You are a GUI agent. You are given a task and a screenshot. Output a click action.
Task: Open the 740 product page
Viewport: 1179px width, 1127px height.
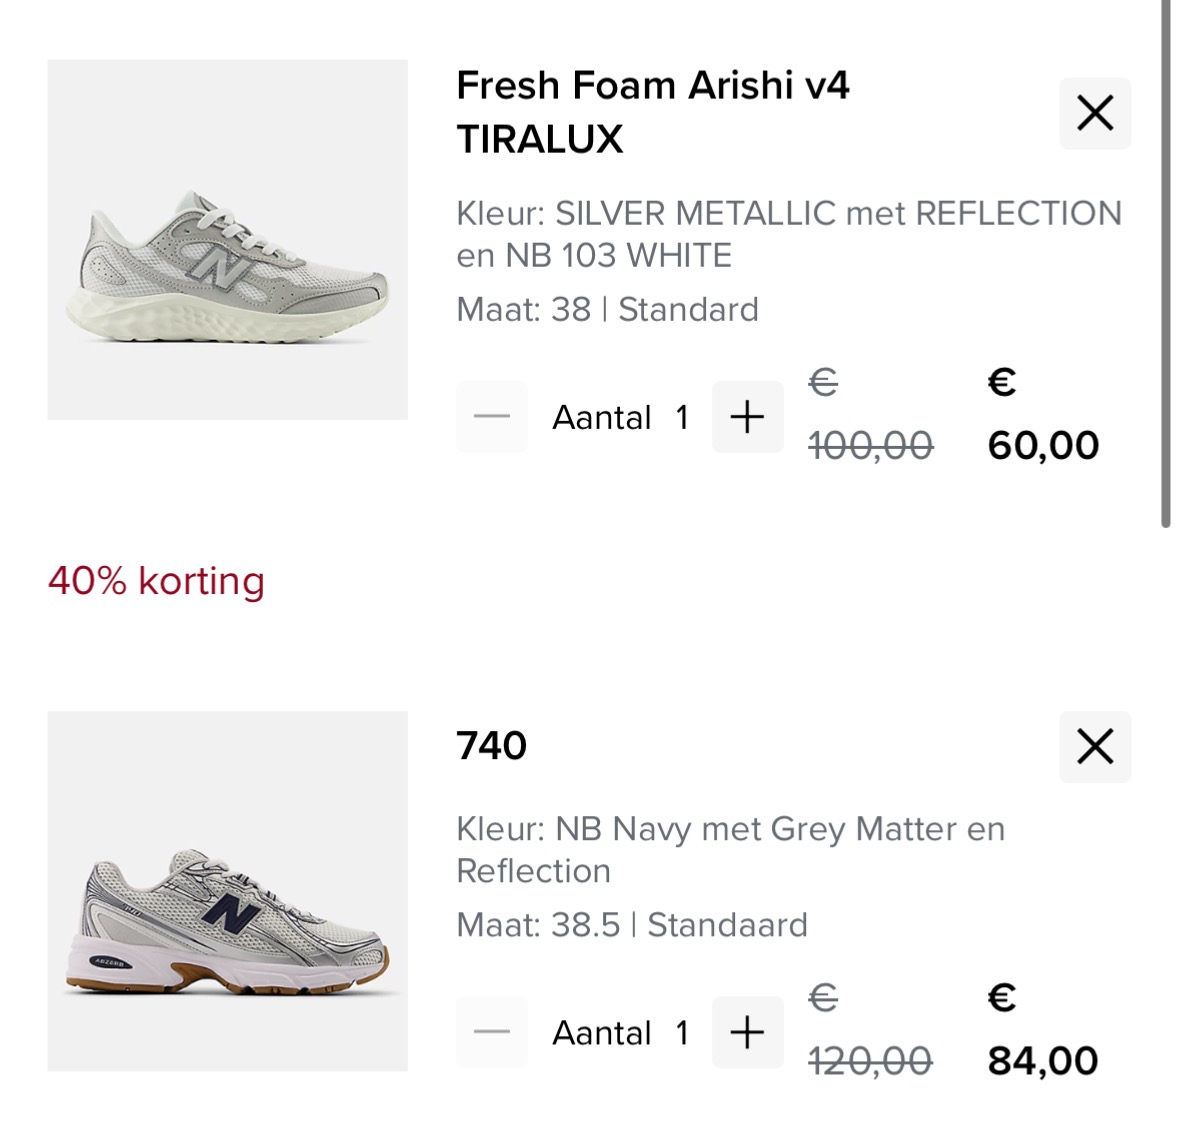pyautogui.click(x=492, y=745)
